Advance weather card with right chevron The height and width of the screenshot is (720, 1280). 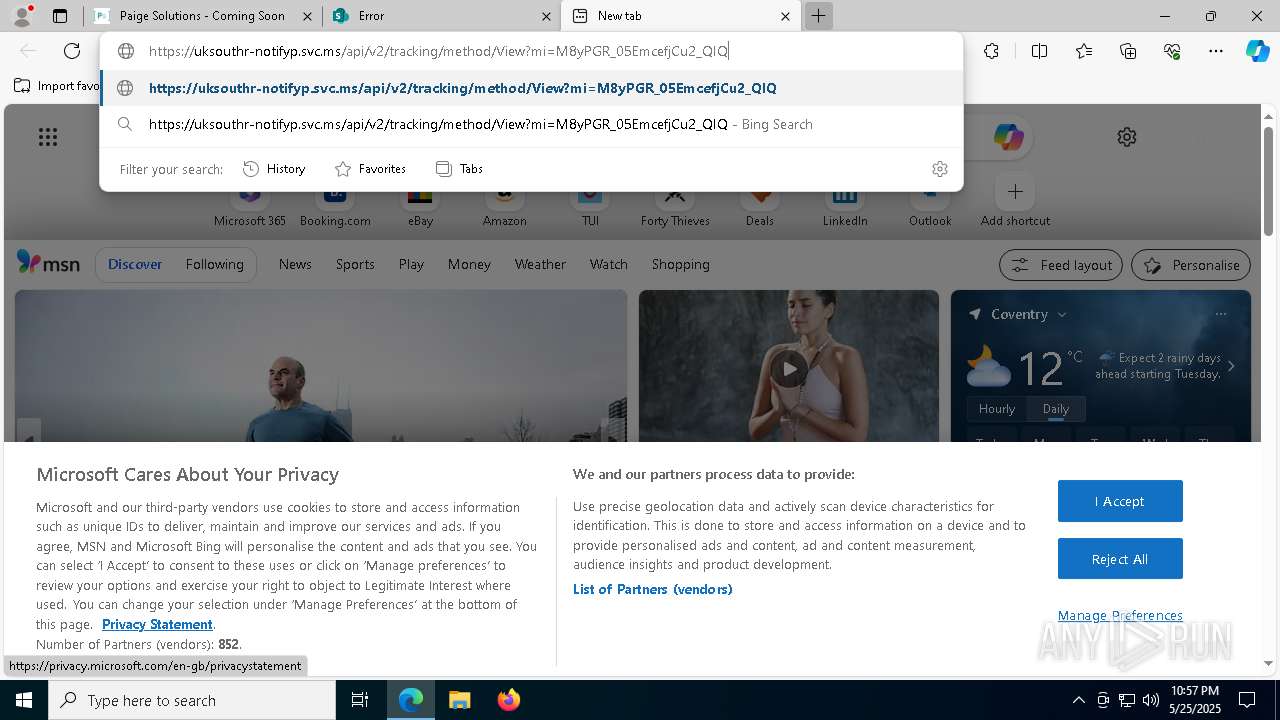(x=1231, y=366)
